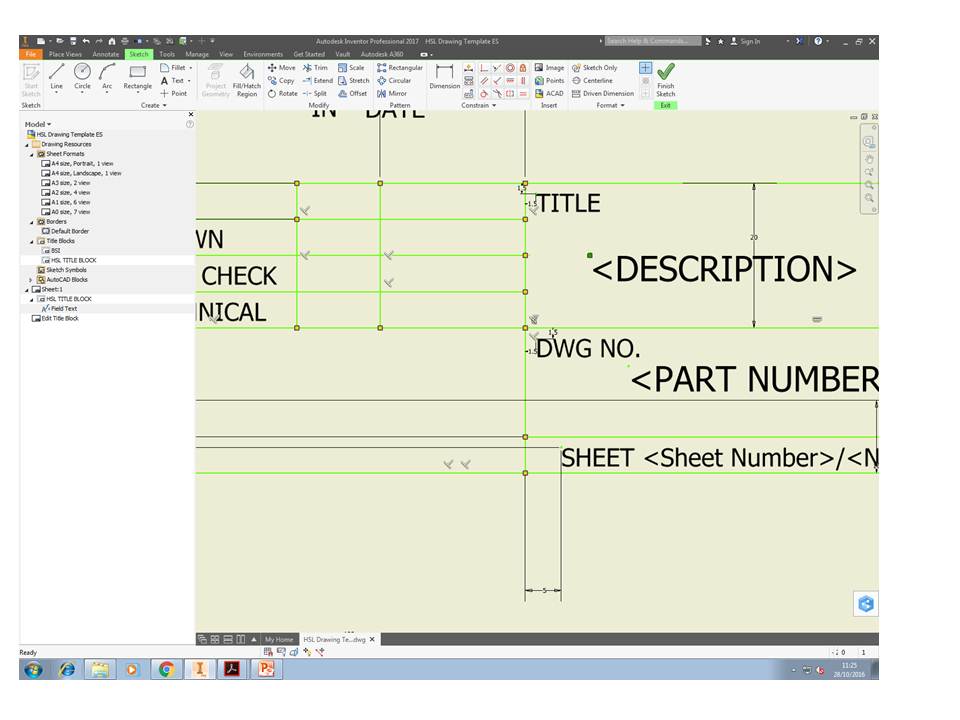
Task: Switch to the Annotate ribbon tab
Action: pyautogui.click(x=104, y=54)
